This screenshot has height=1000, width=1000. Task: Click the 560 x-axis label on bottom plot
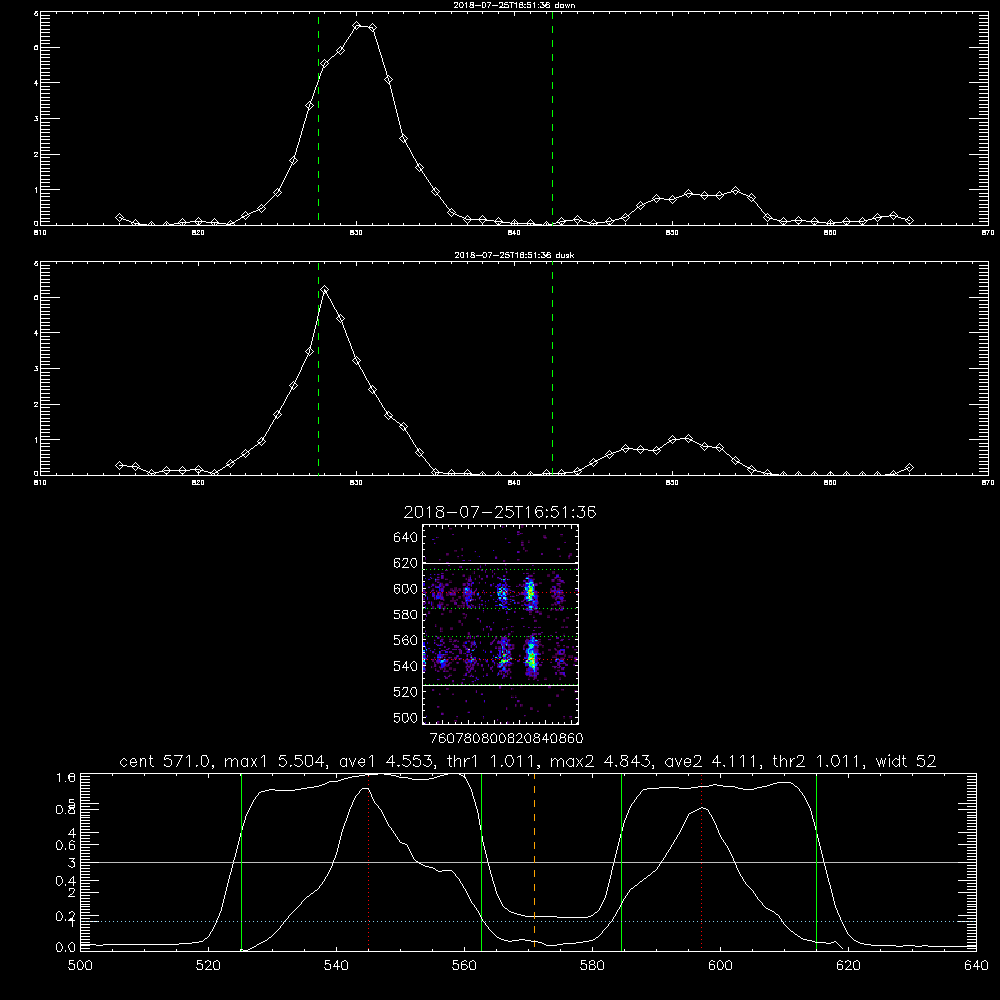[464, 966]
